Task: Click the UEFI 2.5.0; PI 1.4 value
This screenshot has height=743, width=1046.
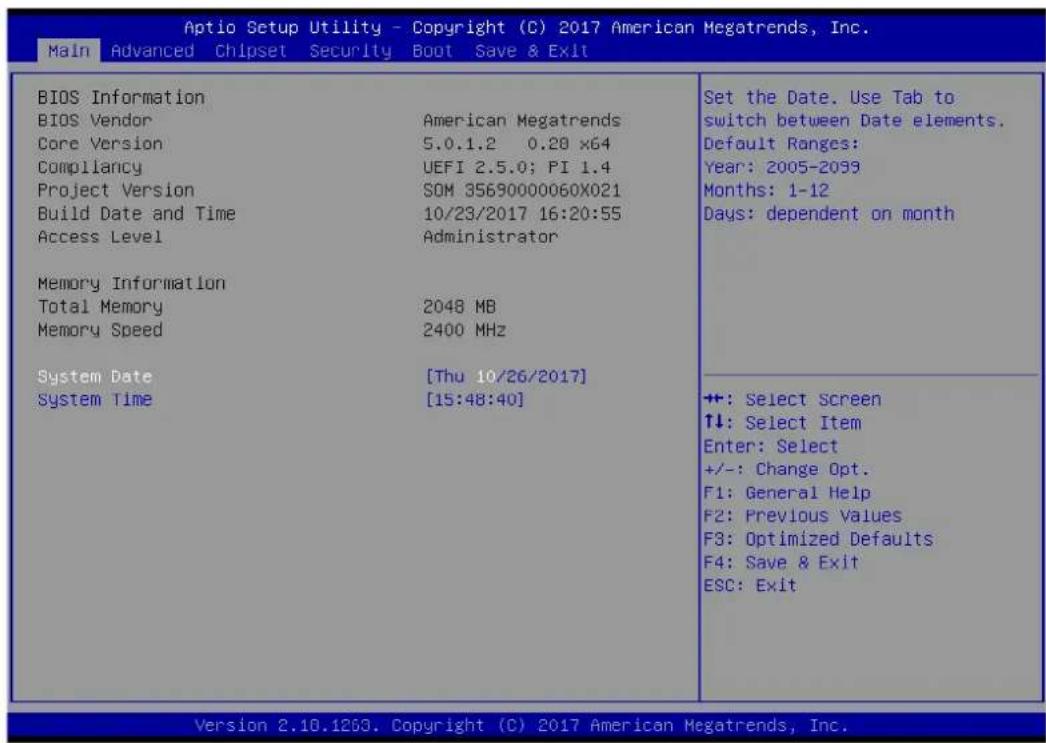Action: click(x=516, y=167)
